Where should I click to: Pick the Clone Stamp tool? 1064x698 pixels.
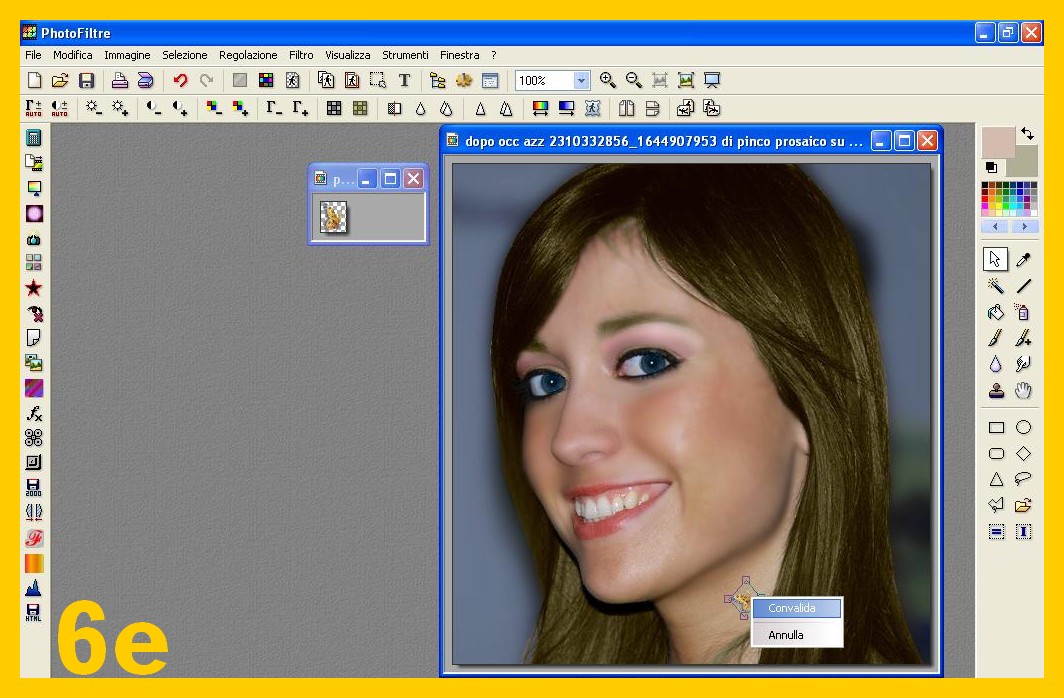click(996, 391)
